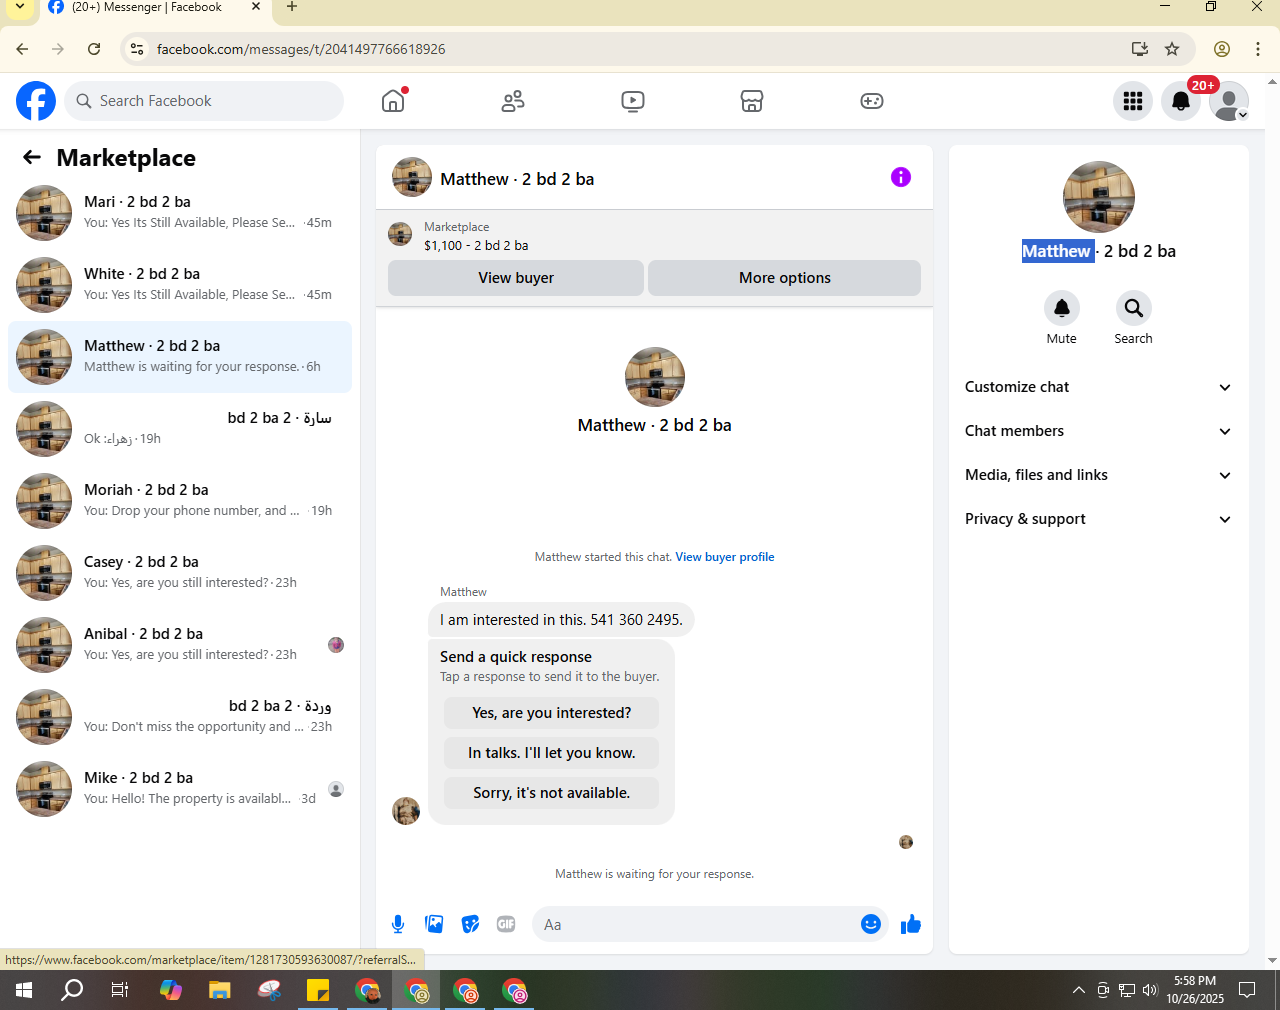Open the Facebook menu grid icon
The image size is (1280, 1010).
click(1133, 101)
